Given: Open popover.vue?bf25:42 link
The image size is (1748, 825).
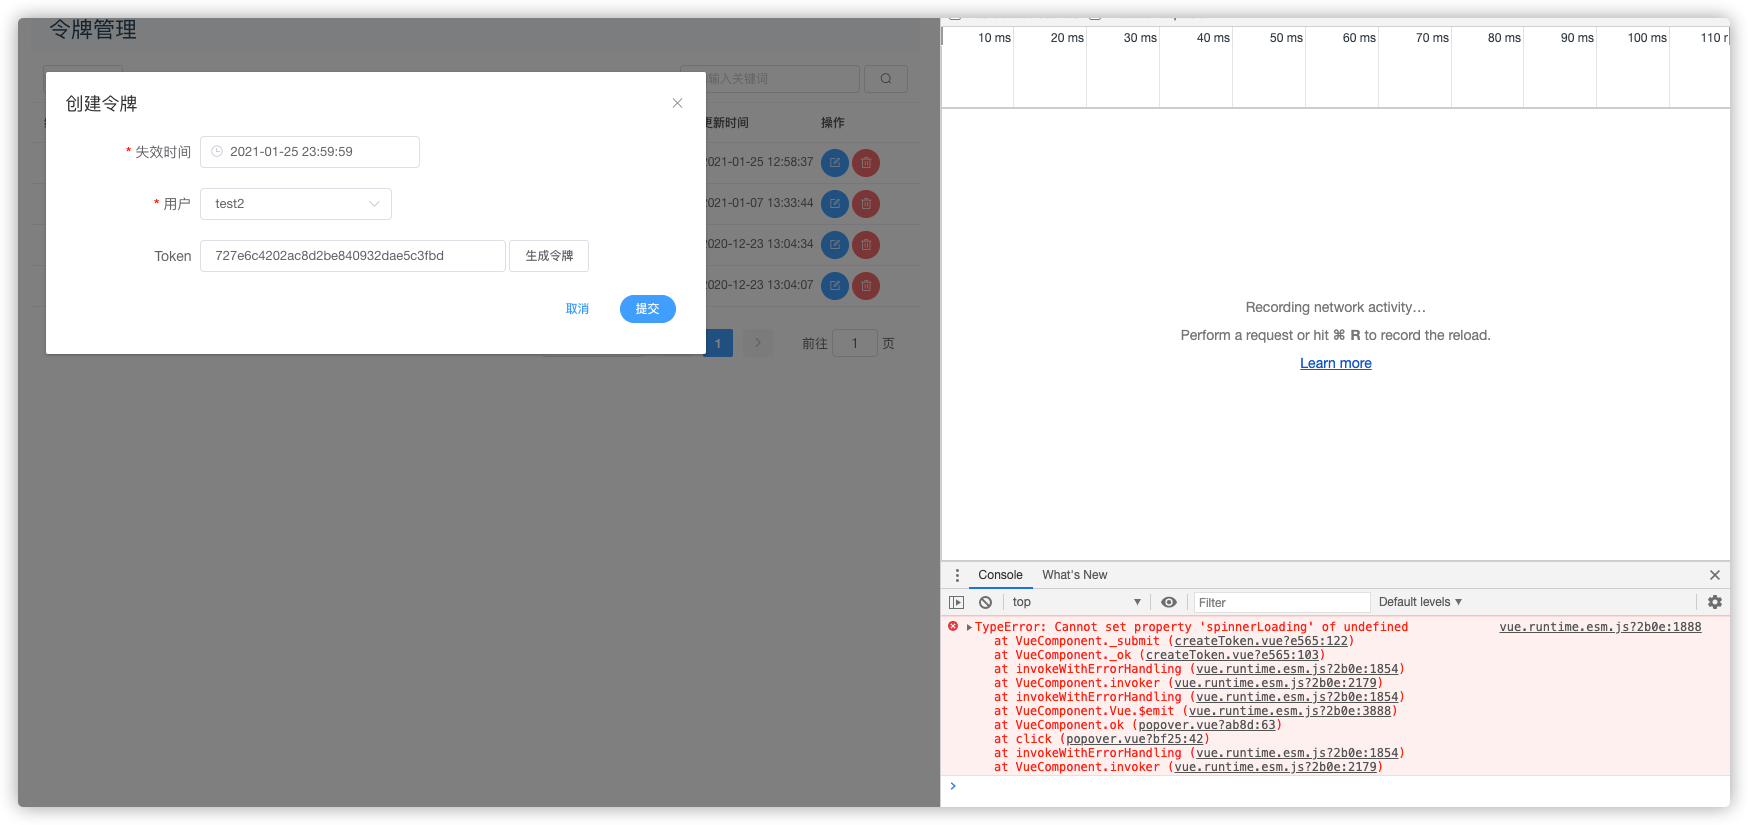Looking at the screenshot, I should tap(1134, 739).
